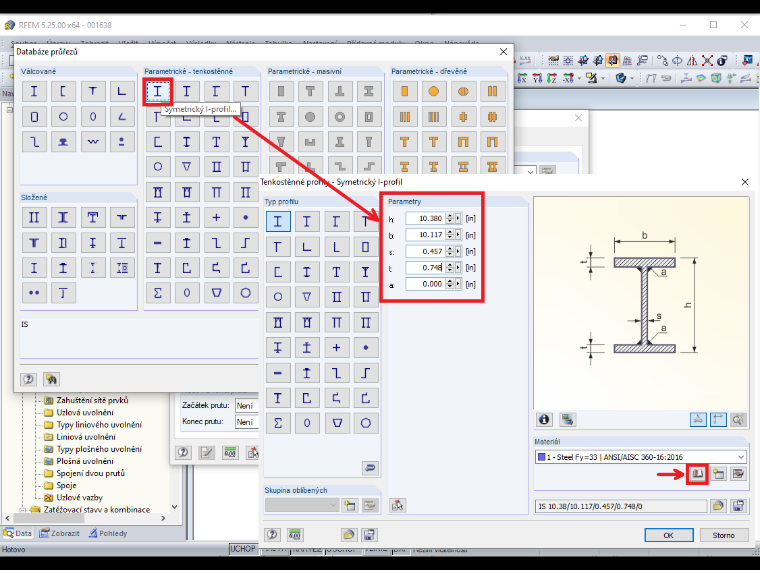Image resolution: width=760 pixels, height=570 pixels.
Task: Click spin buttons for t parameter
Action: click(450, 268)
